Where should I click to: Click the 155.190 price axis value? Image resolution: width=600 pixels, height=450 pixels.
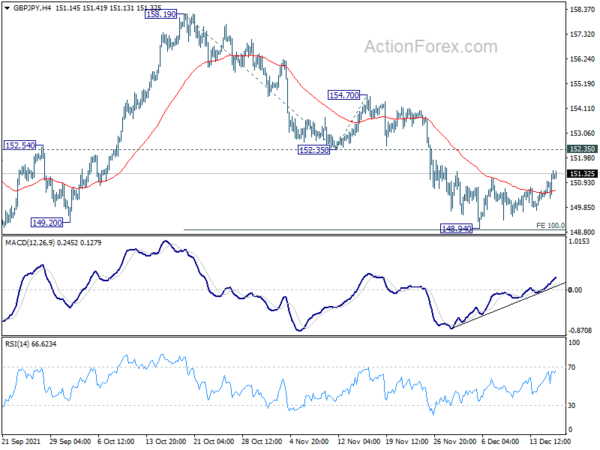[582, 83]
